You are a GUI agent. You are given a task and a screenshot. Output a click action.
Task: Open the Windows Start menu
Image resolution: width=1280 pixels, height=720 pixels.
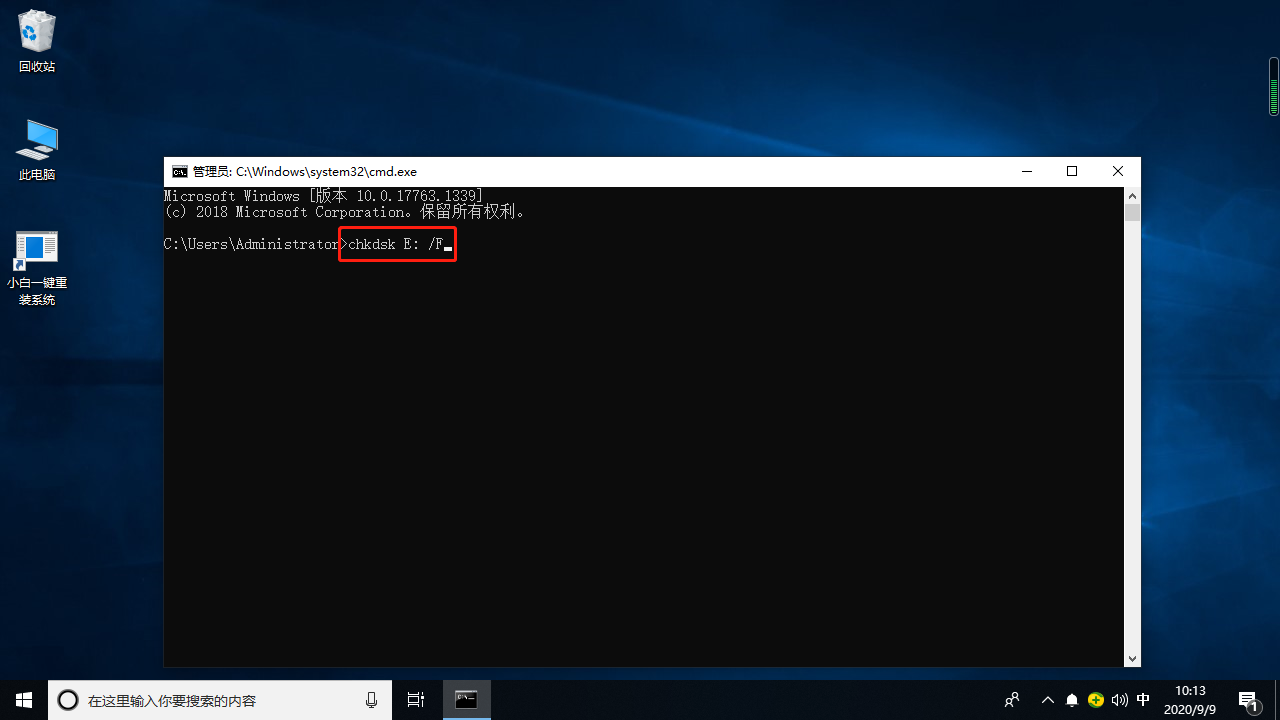[23, 700]
